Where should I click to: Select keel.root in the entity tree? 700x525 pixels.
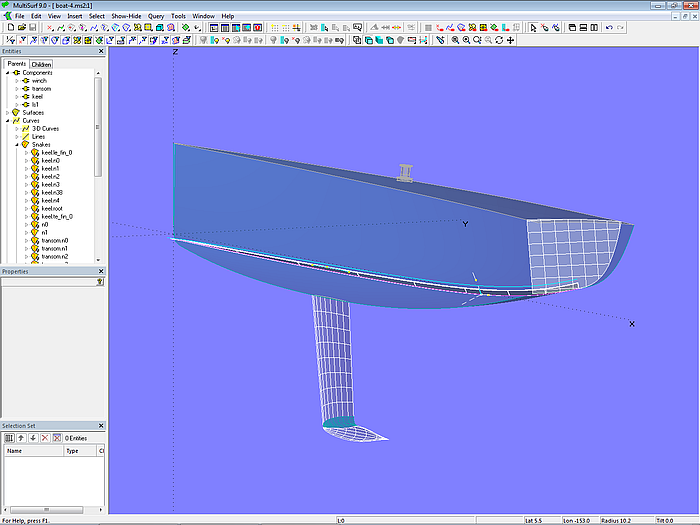51,209
